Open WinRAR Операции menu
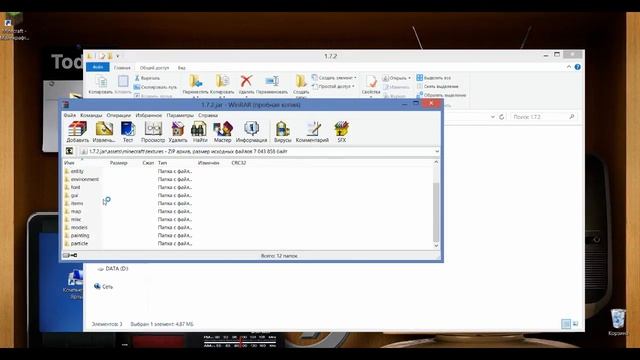The image size is (640, 360). (119, 116)
